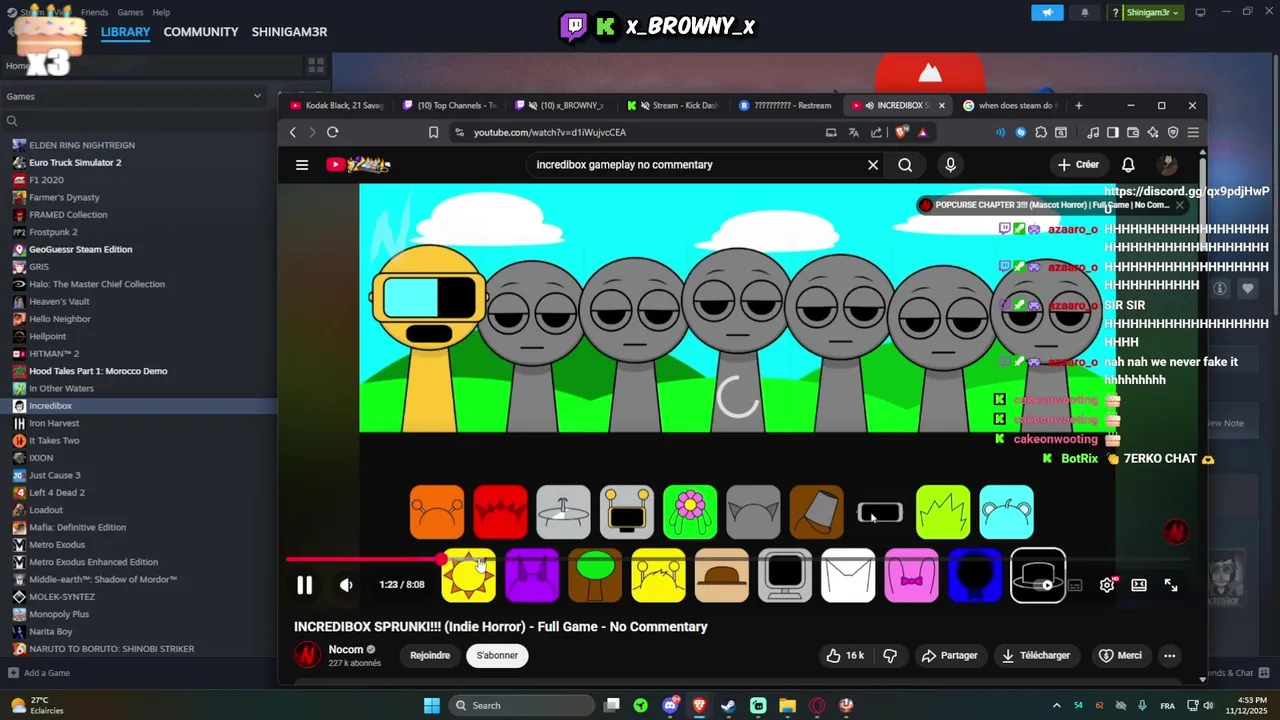Screen dimensions: 1280x720
Task: Enter fullscreen on the video player
Action: click(x=1171, y=585)
